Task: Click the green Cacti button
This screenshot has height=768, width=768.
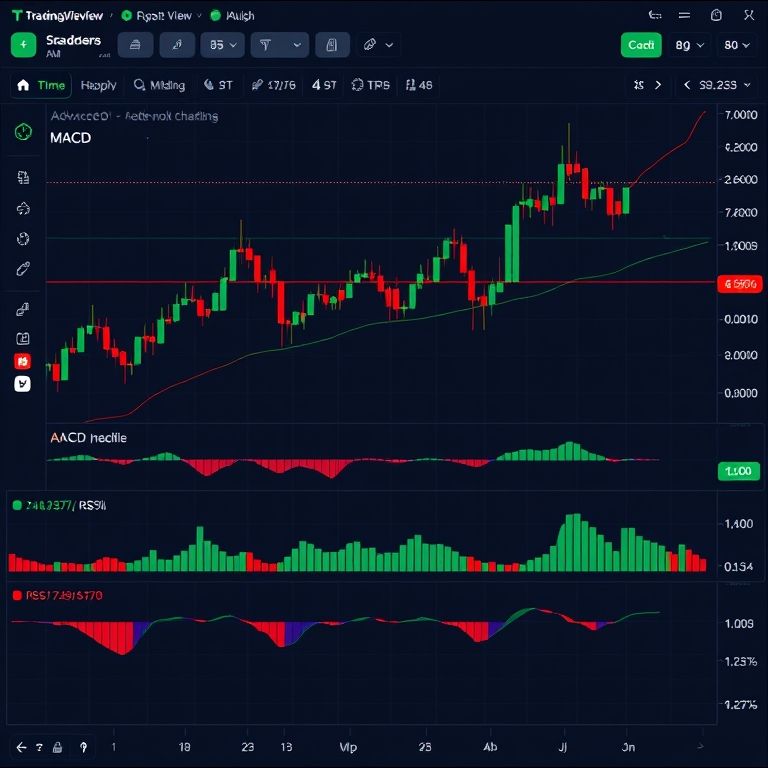Action: (640, 45)
